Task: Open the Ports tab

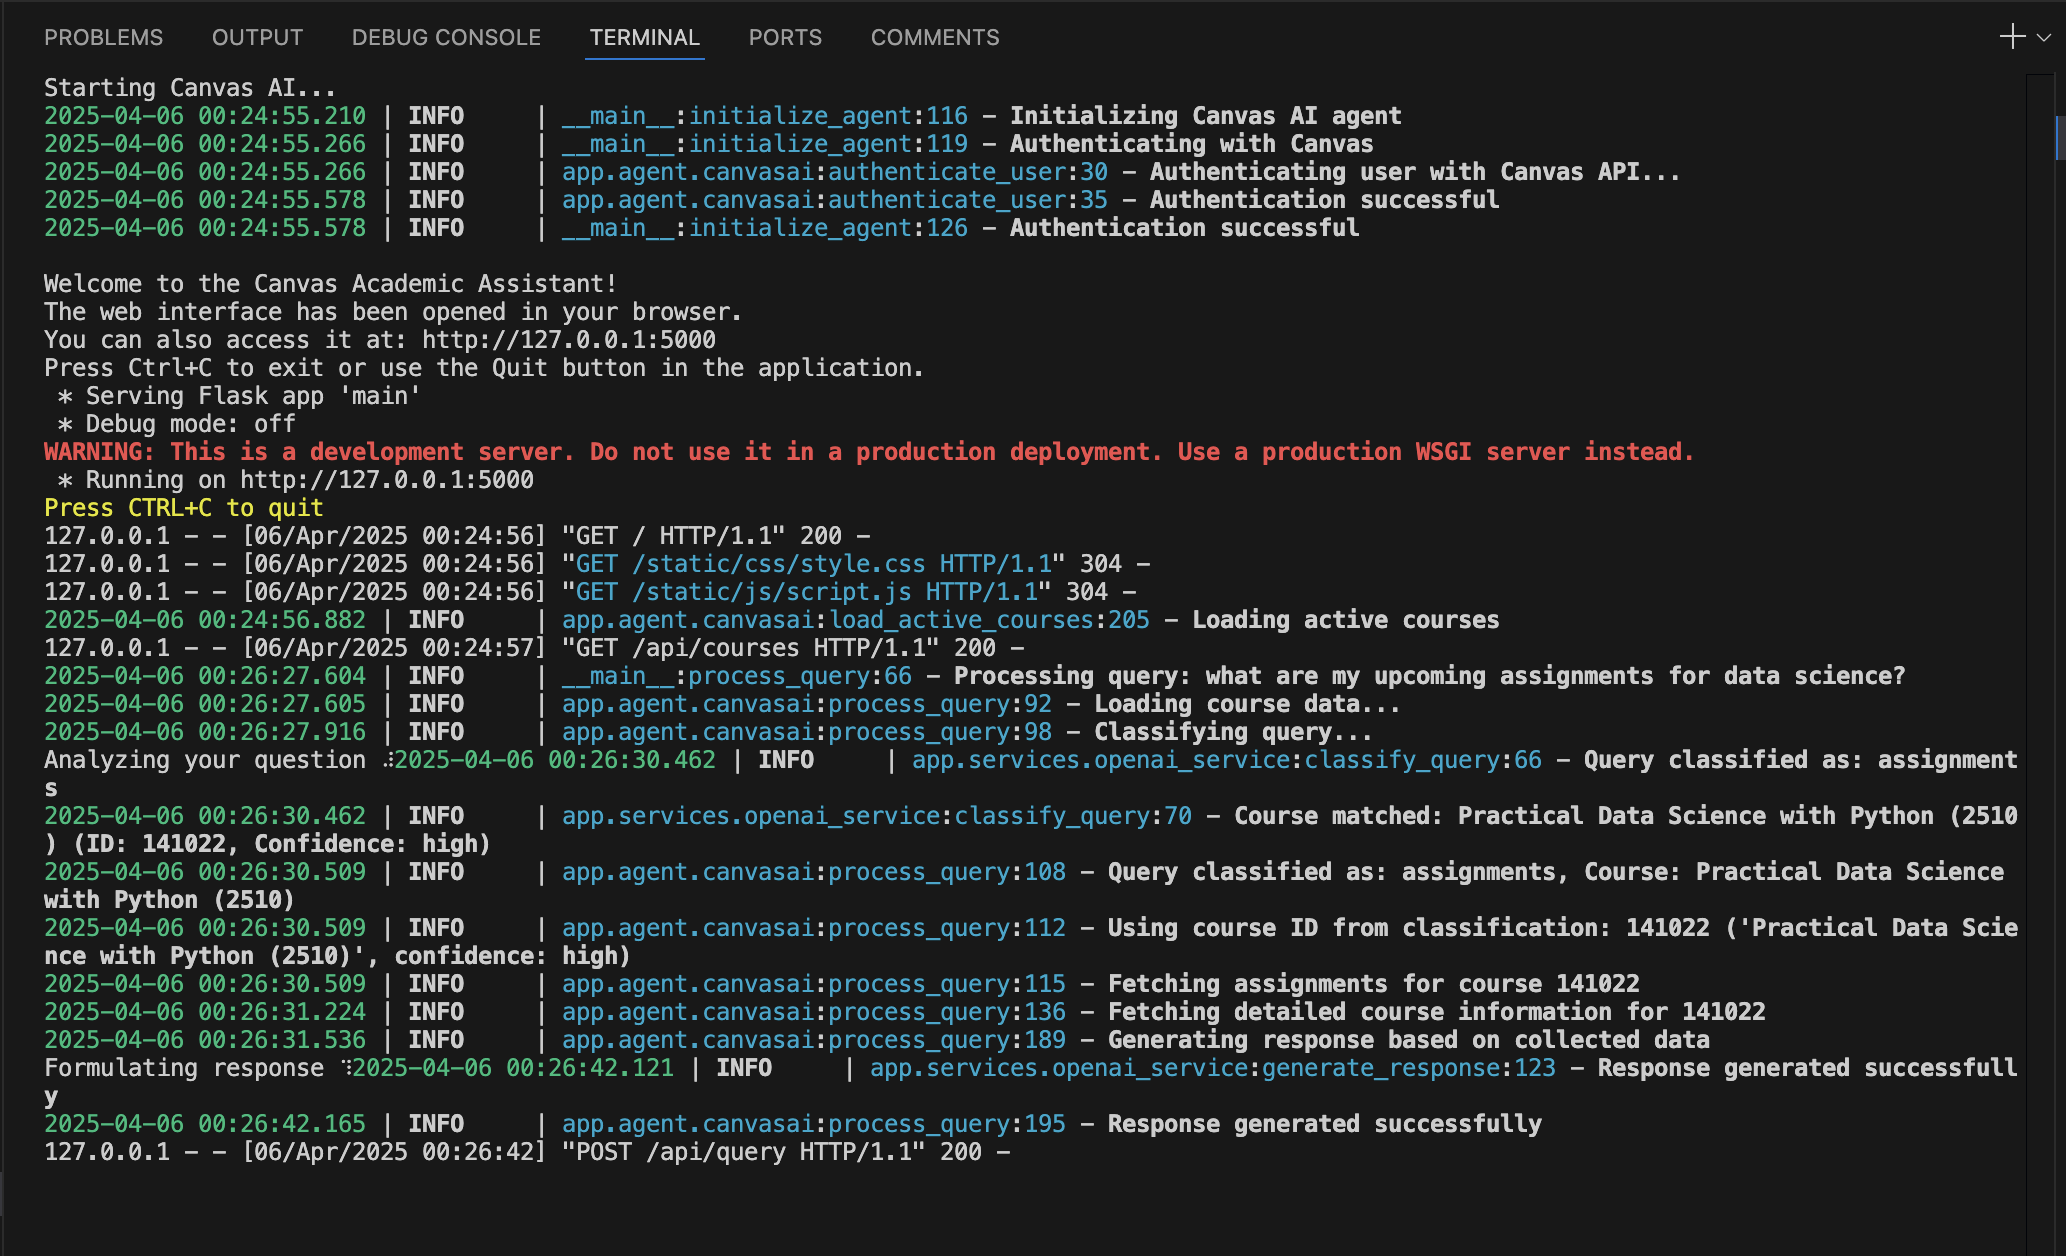Action: (785, 37)
